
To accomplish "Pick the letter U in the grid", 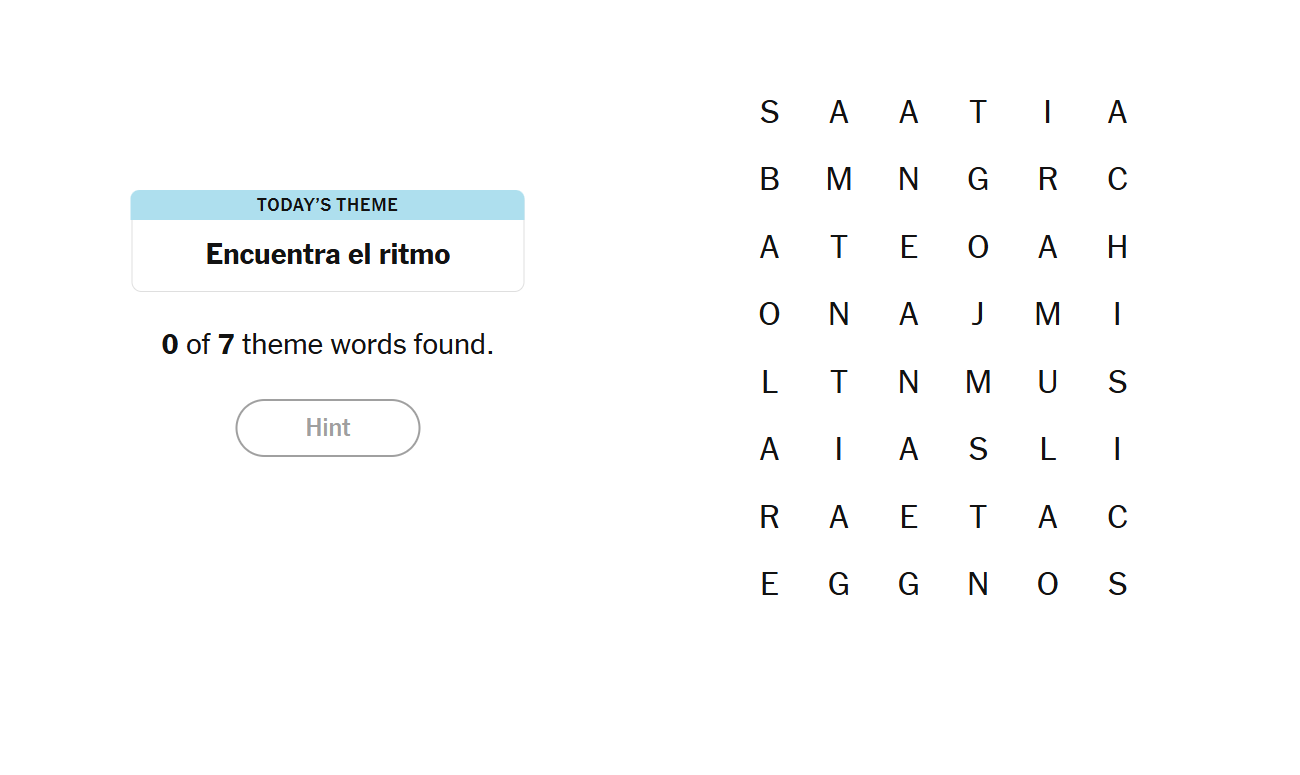I will click(1047, 382).
